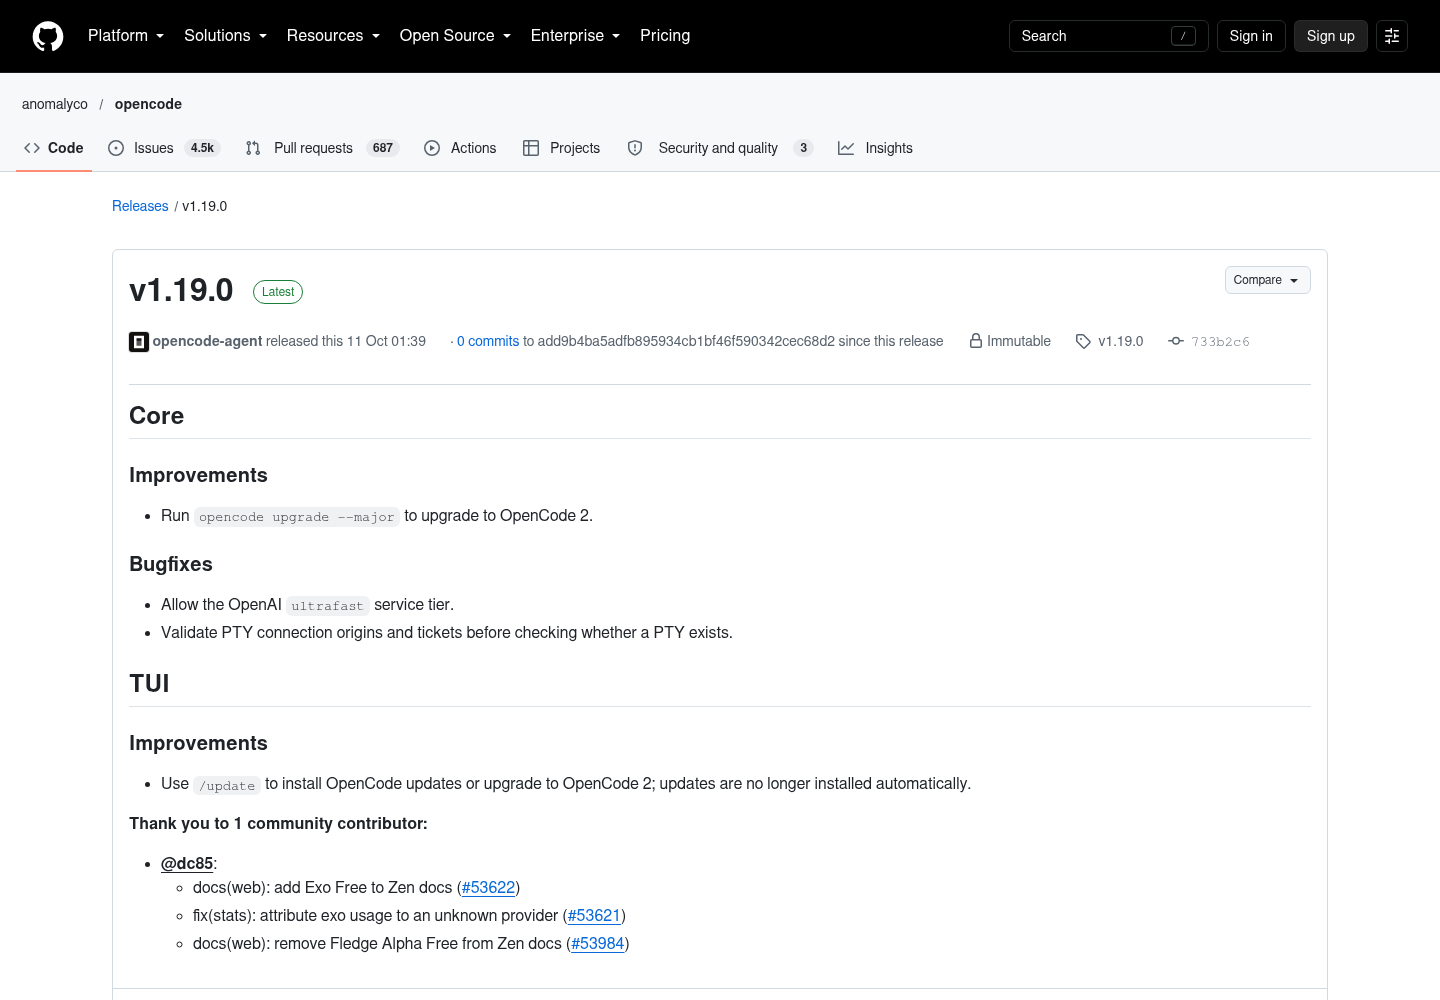Screen dimensions: 1440x1000
Task: Click the 'ultrafast' code text
Action: [x=328, y=606]
